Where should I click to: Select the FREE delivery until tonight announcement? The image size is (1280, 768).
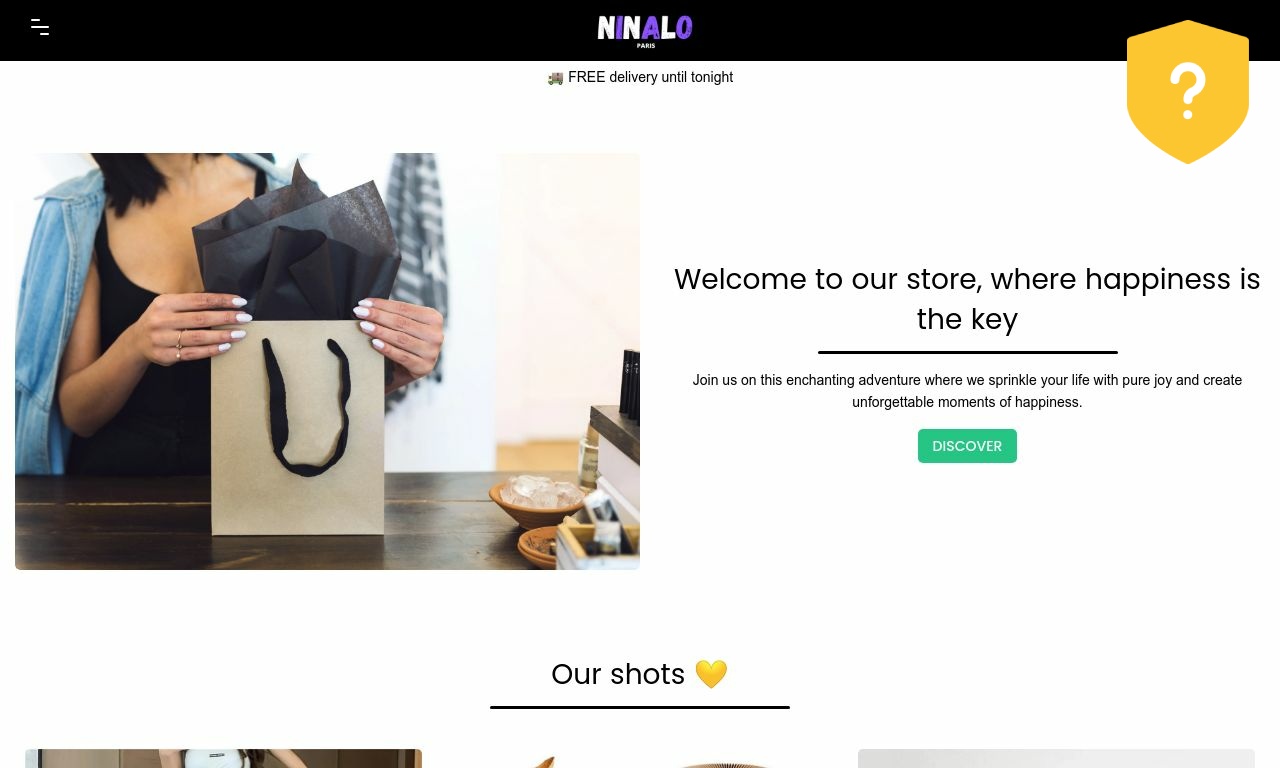point(640,77)
